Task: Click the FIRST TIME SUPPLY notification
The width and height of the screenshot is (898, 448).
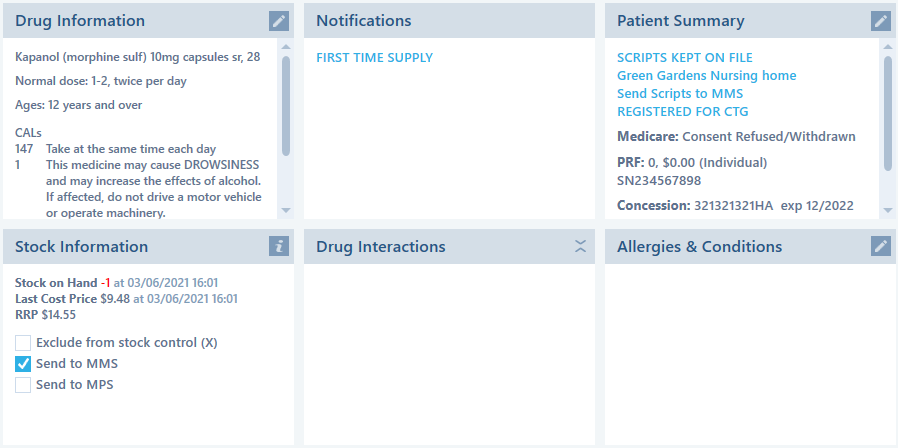Action: pos(374,58)
